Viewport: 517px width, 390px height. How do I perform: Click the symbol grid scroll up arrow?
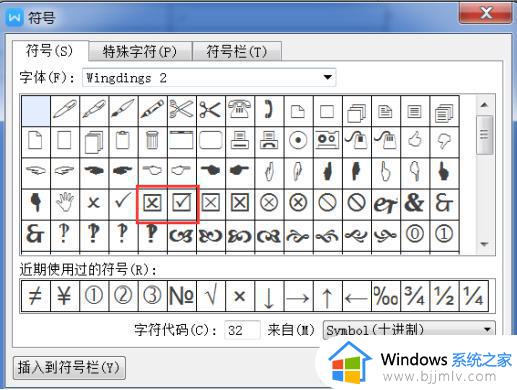point(484,105)
